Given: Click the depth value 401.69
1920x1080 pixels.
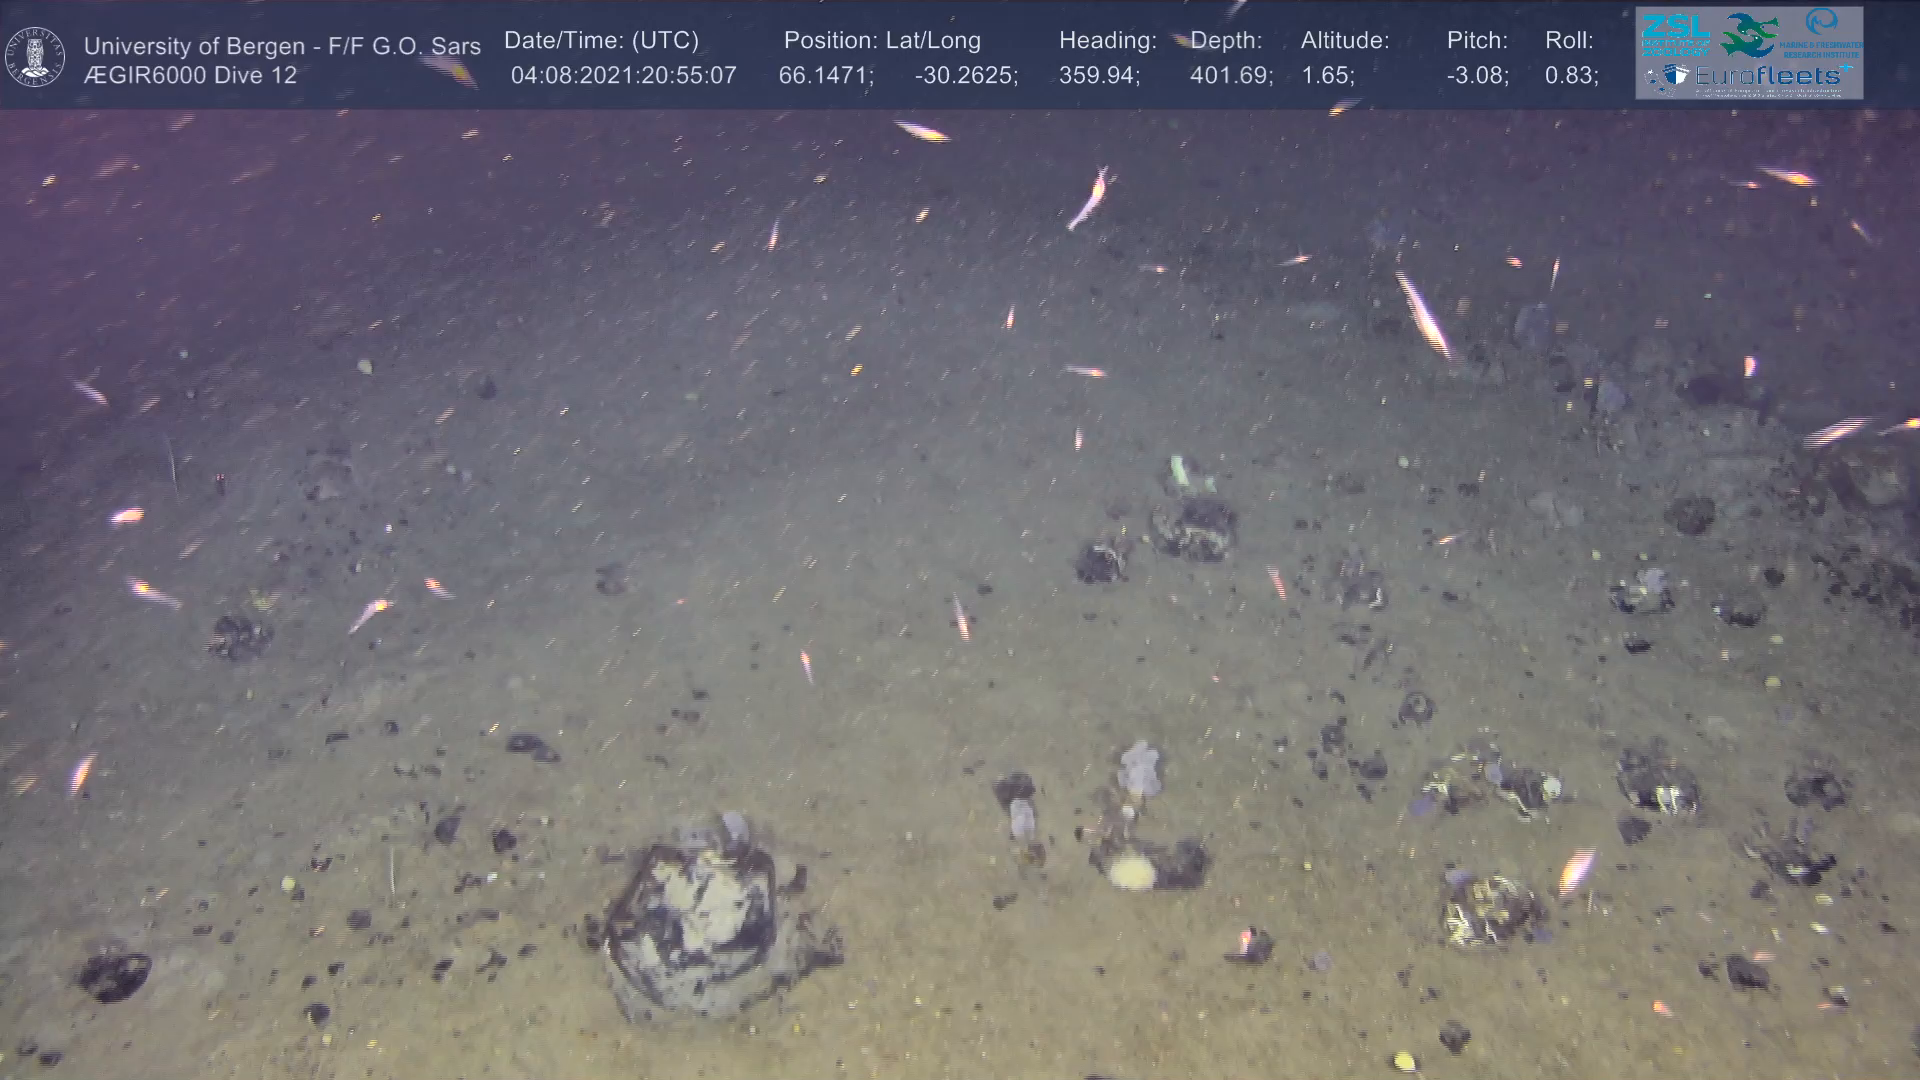Looking at the screenshot, I should pyautogui.click(x=1230, y=76).
